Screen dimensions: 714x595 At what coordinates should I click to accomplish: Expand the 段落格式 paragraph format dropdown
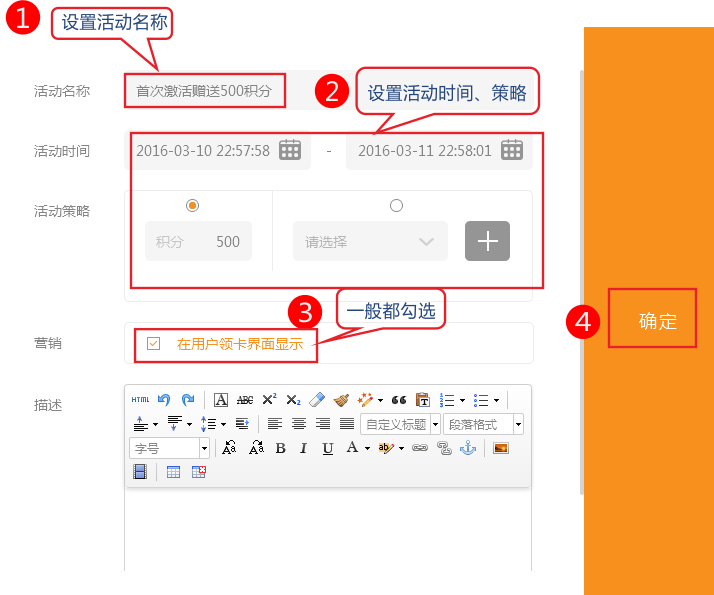[518, 424]
